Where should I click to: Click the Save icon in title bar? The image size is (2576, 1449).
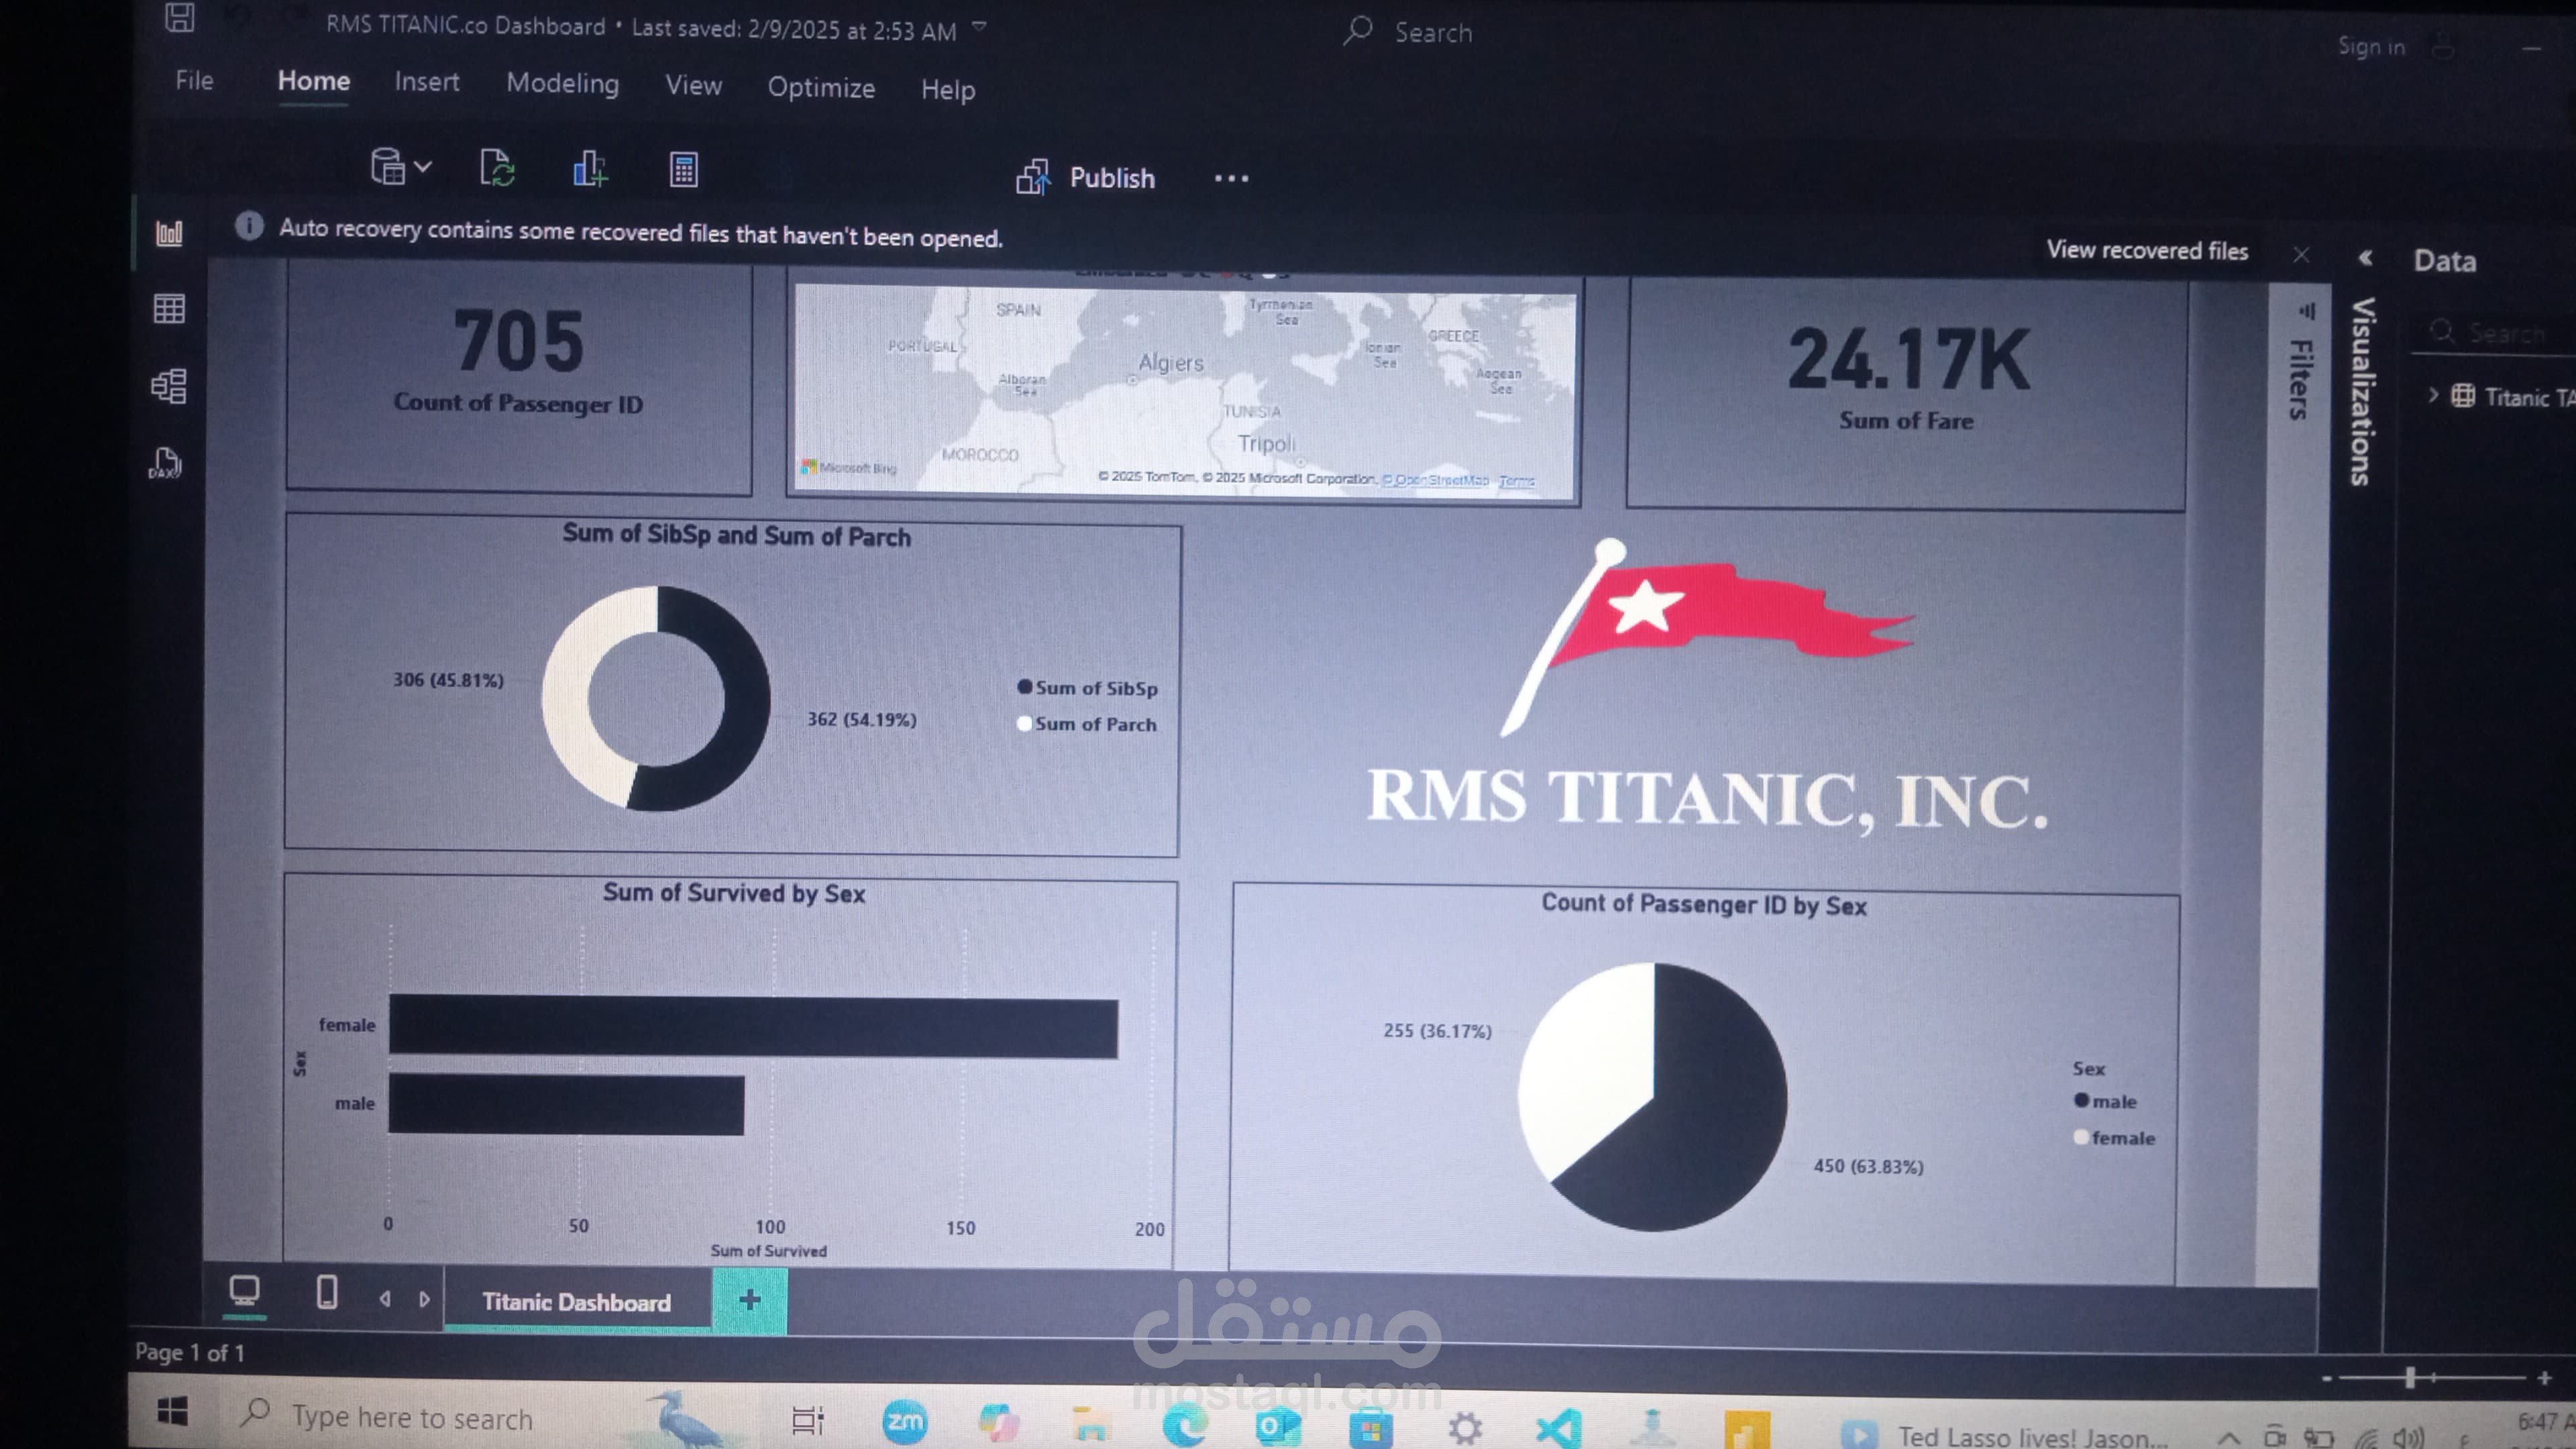pyautogui.click(x=180, y=16)
